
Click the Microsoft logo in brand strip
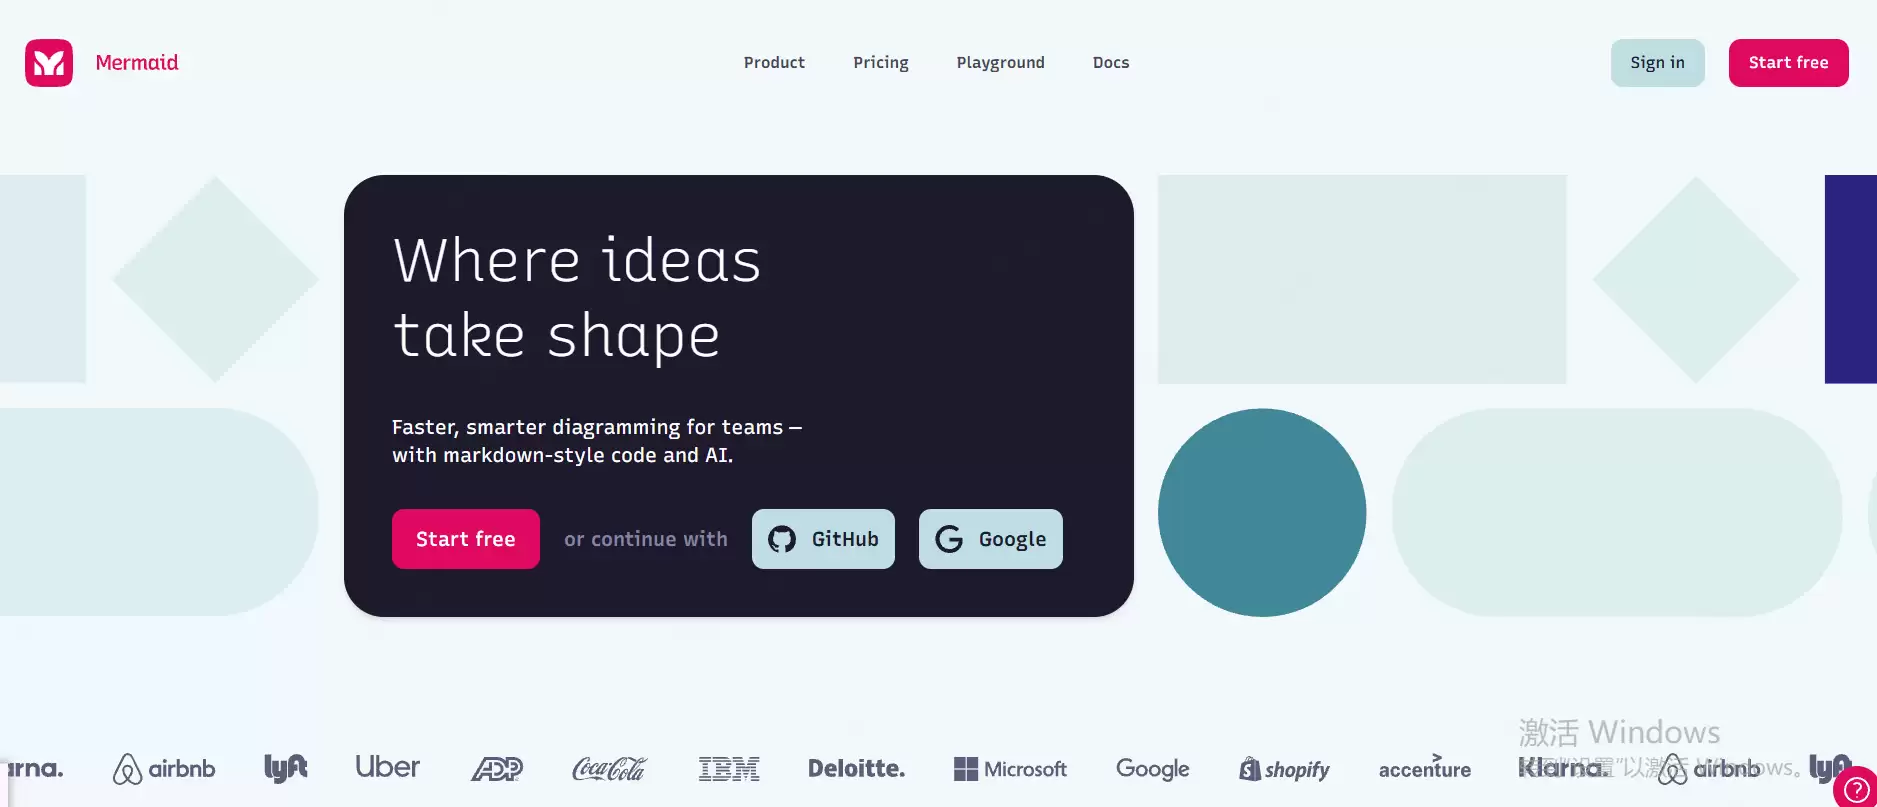tap(1010, 769)
